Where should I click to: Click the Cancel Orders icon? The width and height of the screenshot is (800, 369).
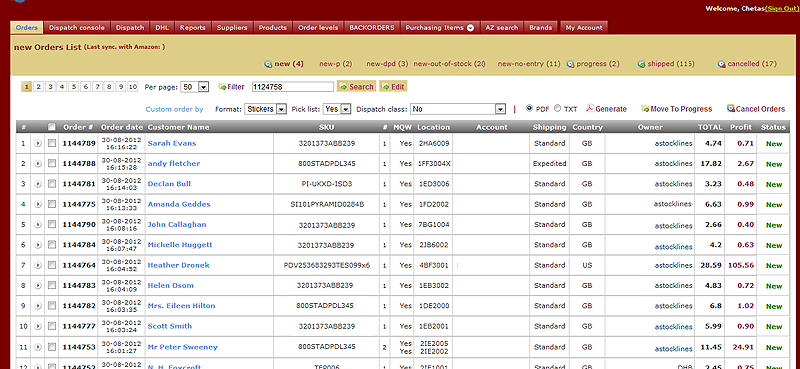tap(731, 109)
